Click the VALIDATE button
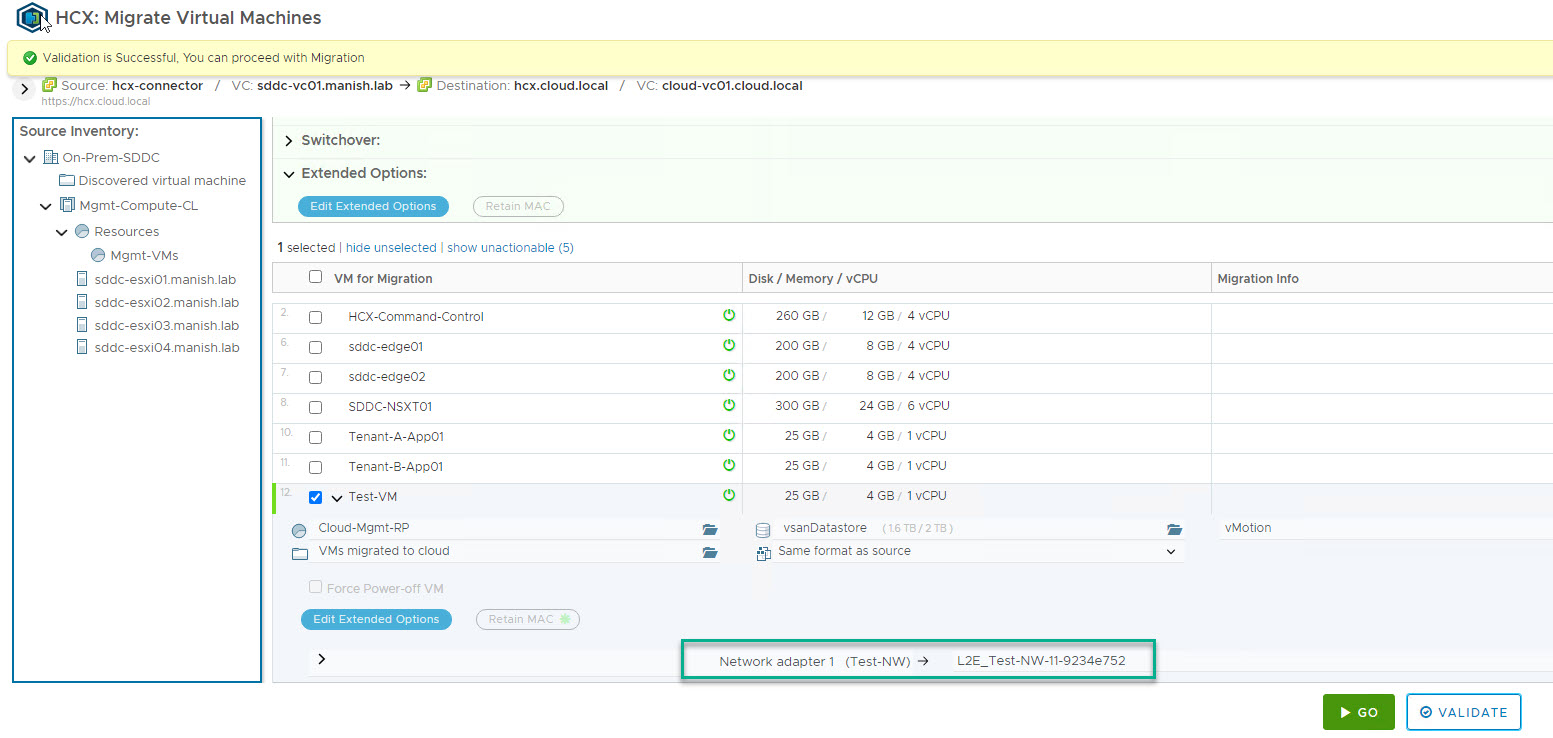Viewport: 1553px width, 738px height. click(x=1463, y=712)
